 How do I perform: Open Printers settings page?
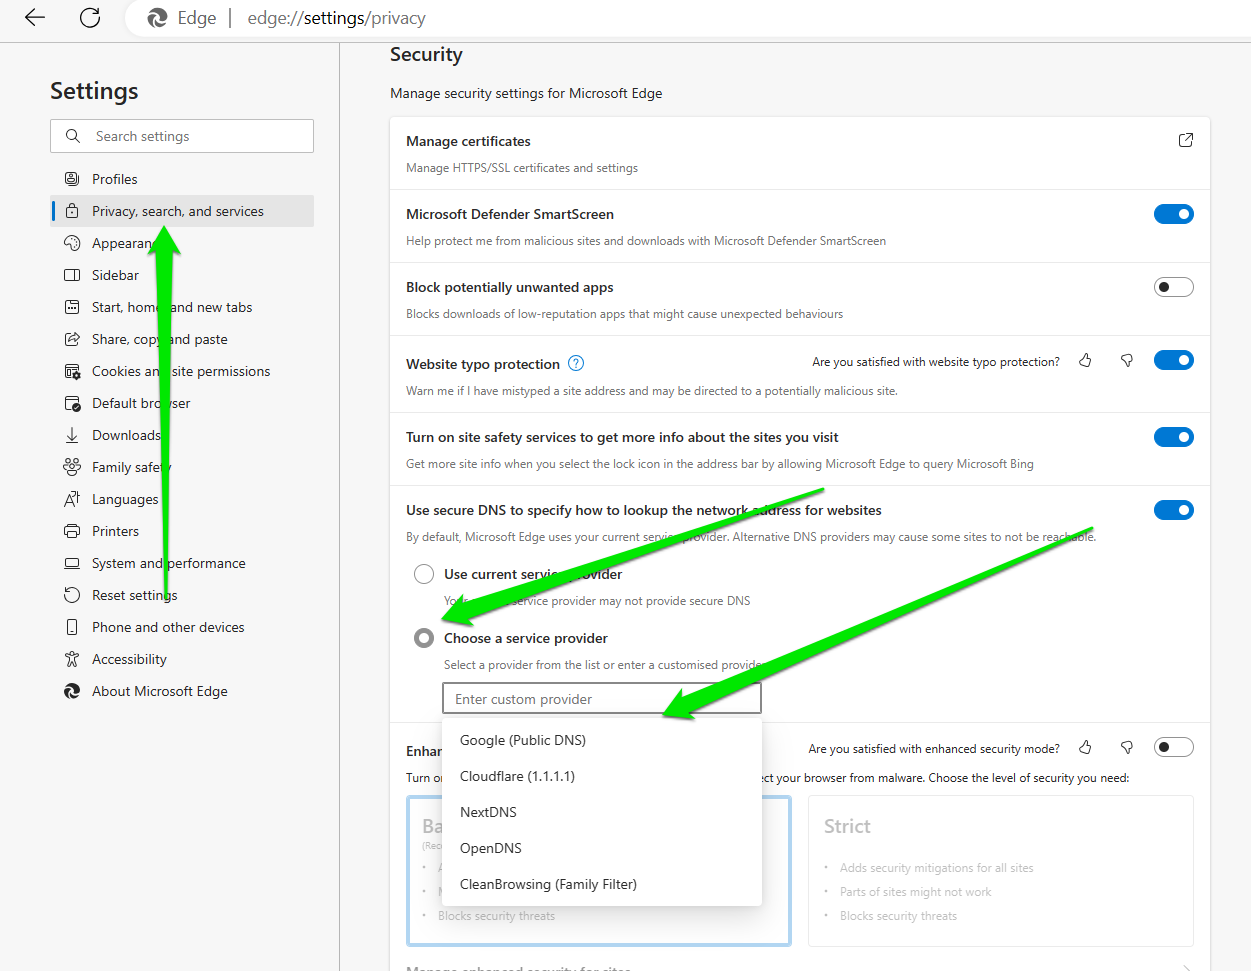coord(182,531)
